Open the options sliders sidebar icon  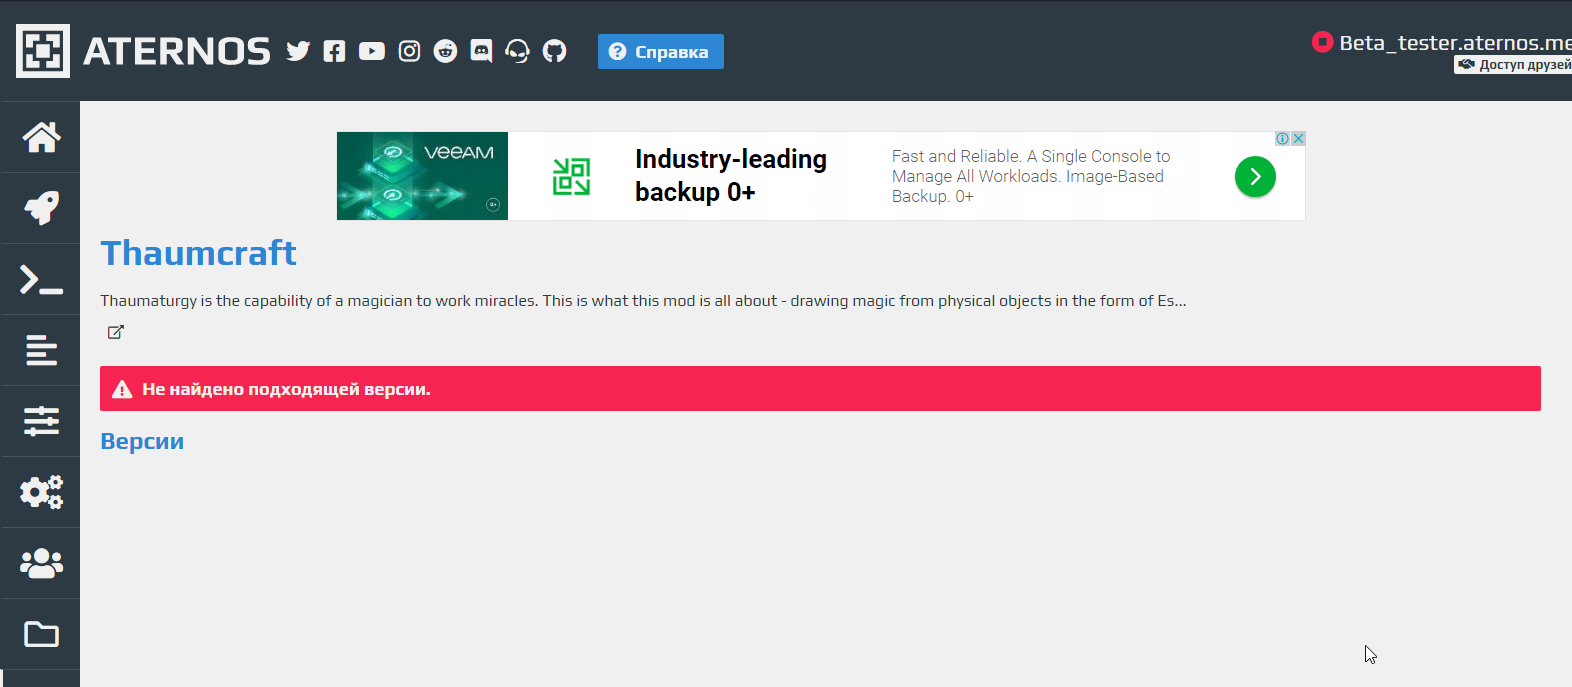pos(41,421)
